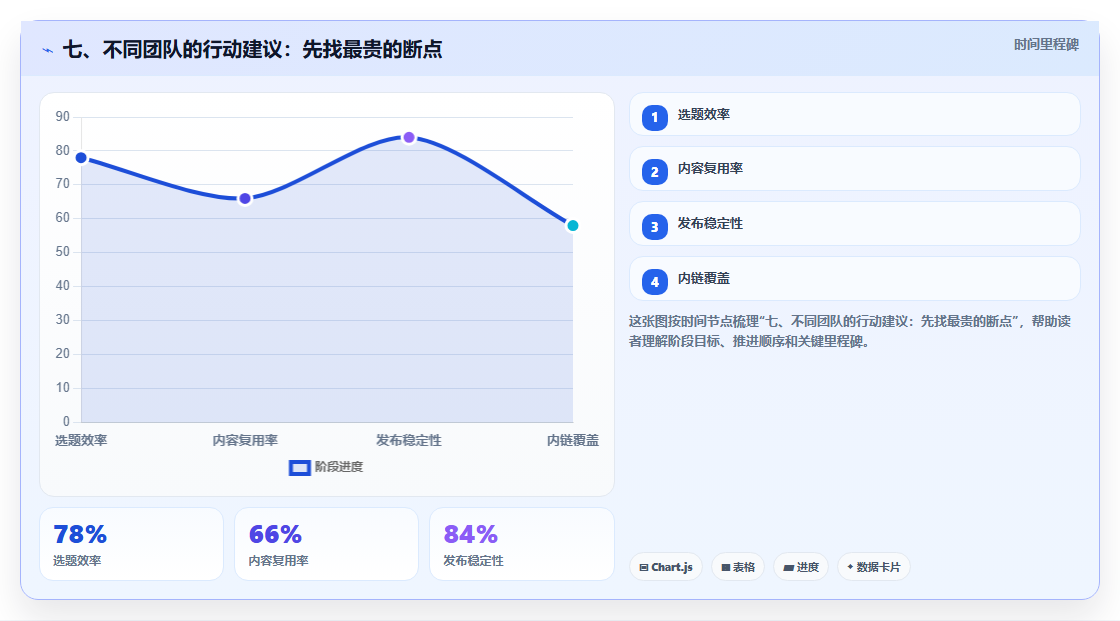Open the 内链覆盖 milestone row
The width and height of the screenshot is (1120, 621).
[854, 279]
